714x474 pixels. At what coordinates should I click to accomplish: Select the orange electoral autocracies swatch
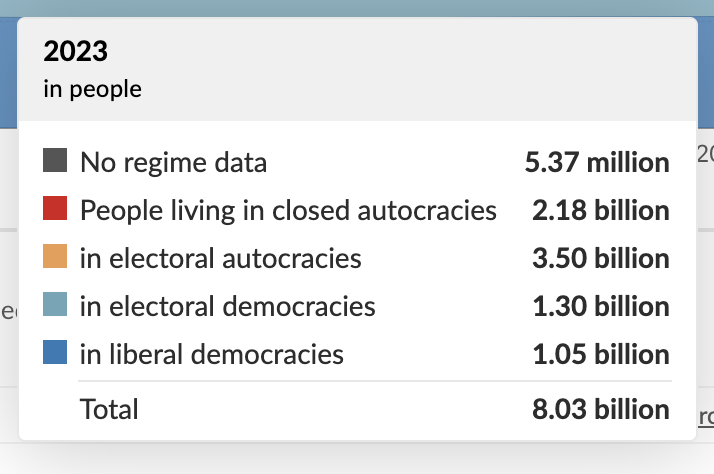coord(55,256)
